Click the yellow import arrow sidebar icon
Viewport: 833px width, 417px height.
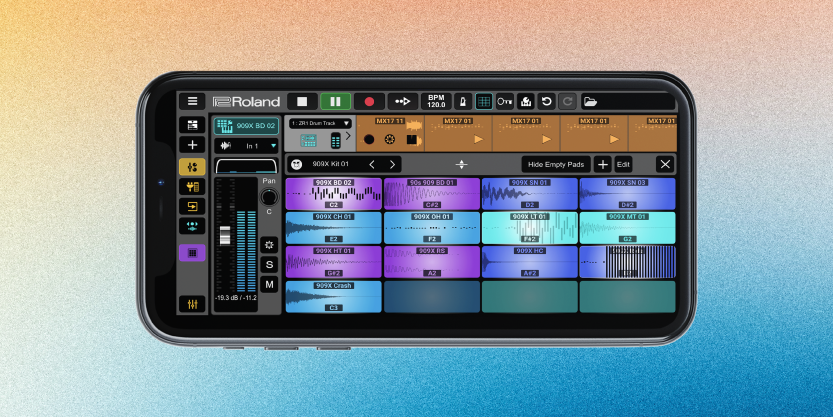192,207
